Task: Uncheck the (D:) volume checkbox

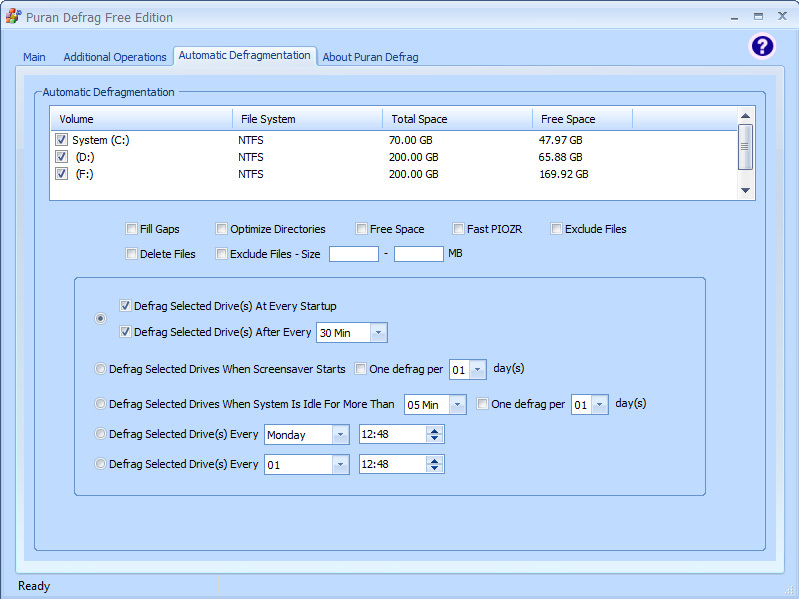Action: pyautogui.click(x=62, y=156)
